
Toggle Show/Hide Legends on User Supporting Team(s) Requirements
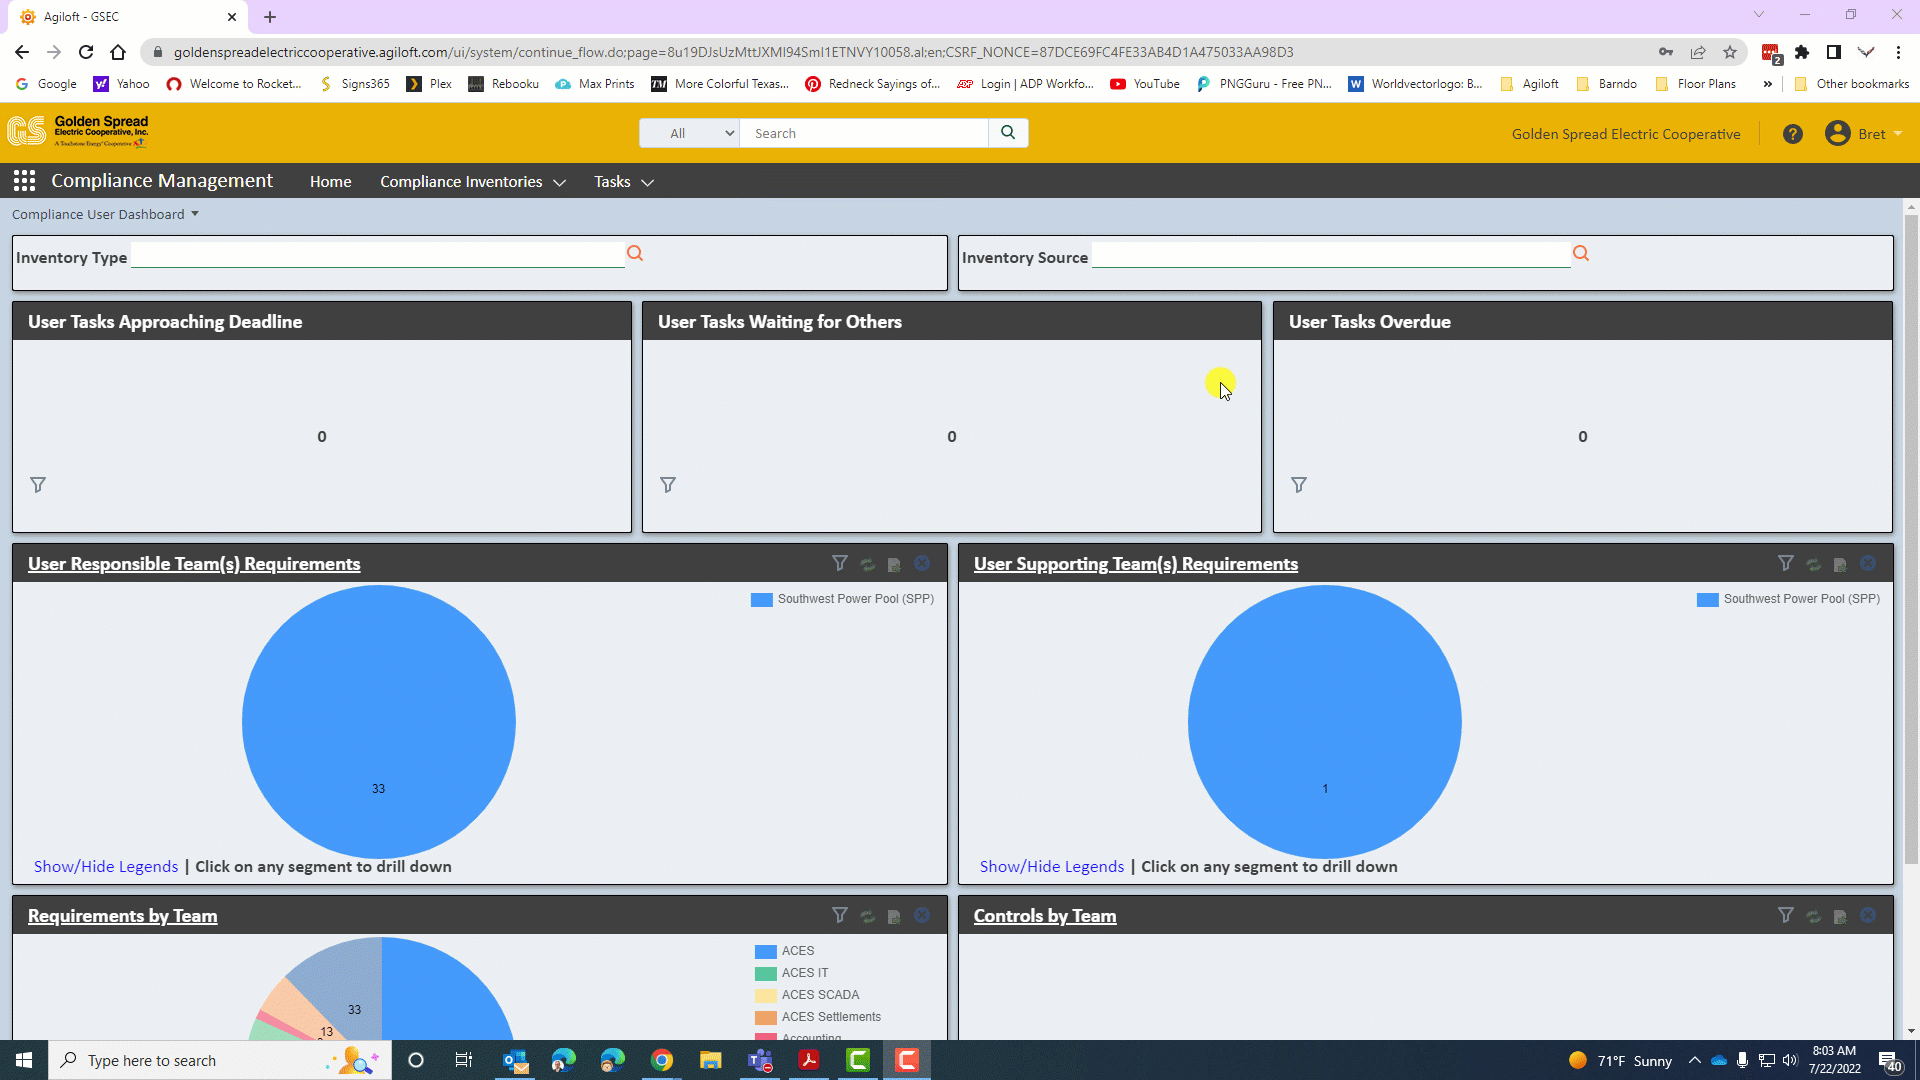(1051, 866)
